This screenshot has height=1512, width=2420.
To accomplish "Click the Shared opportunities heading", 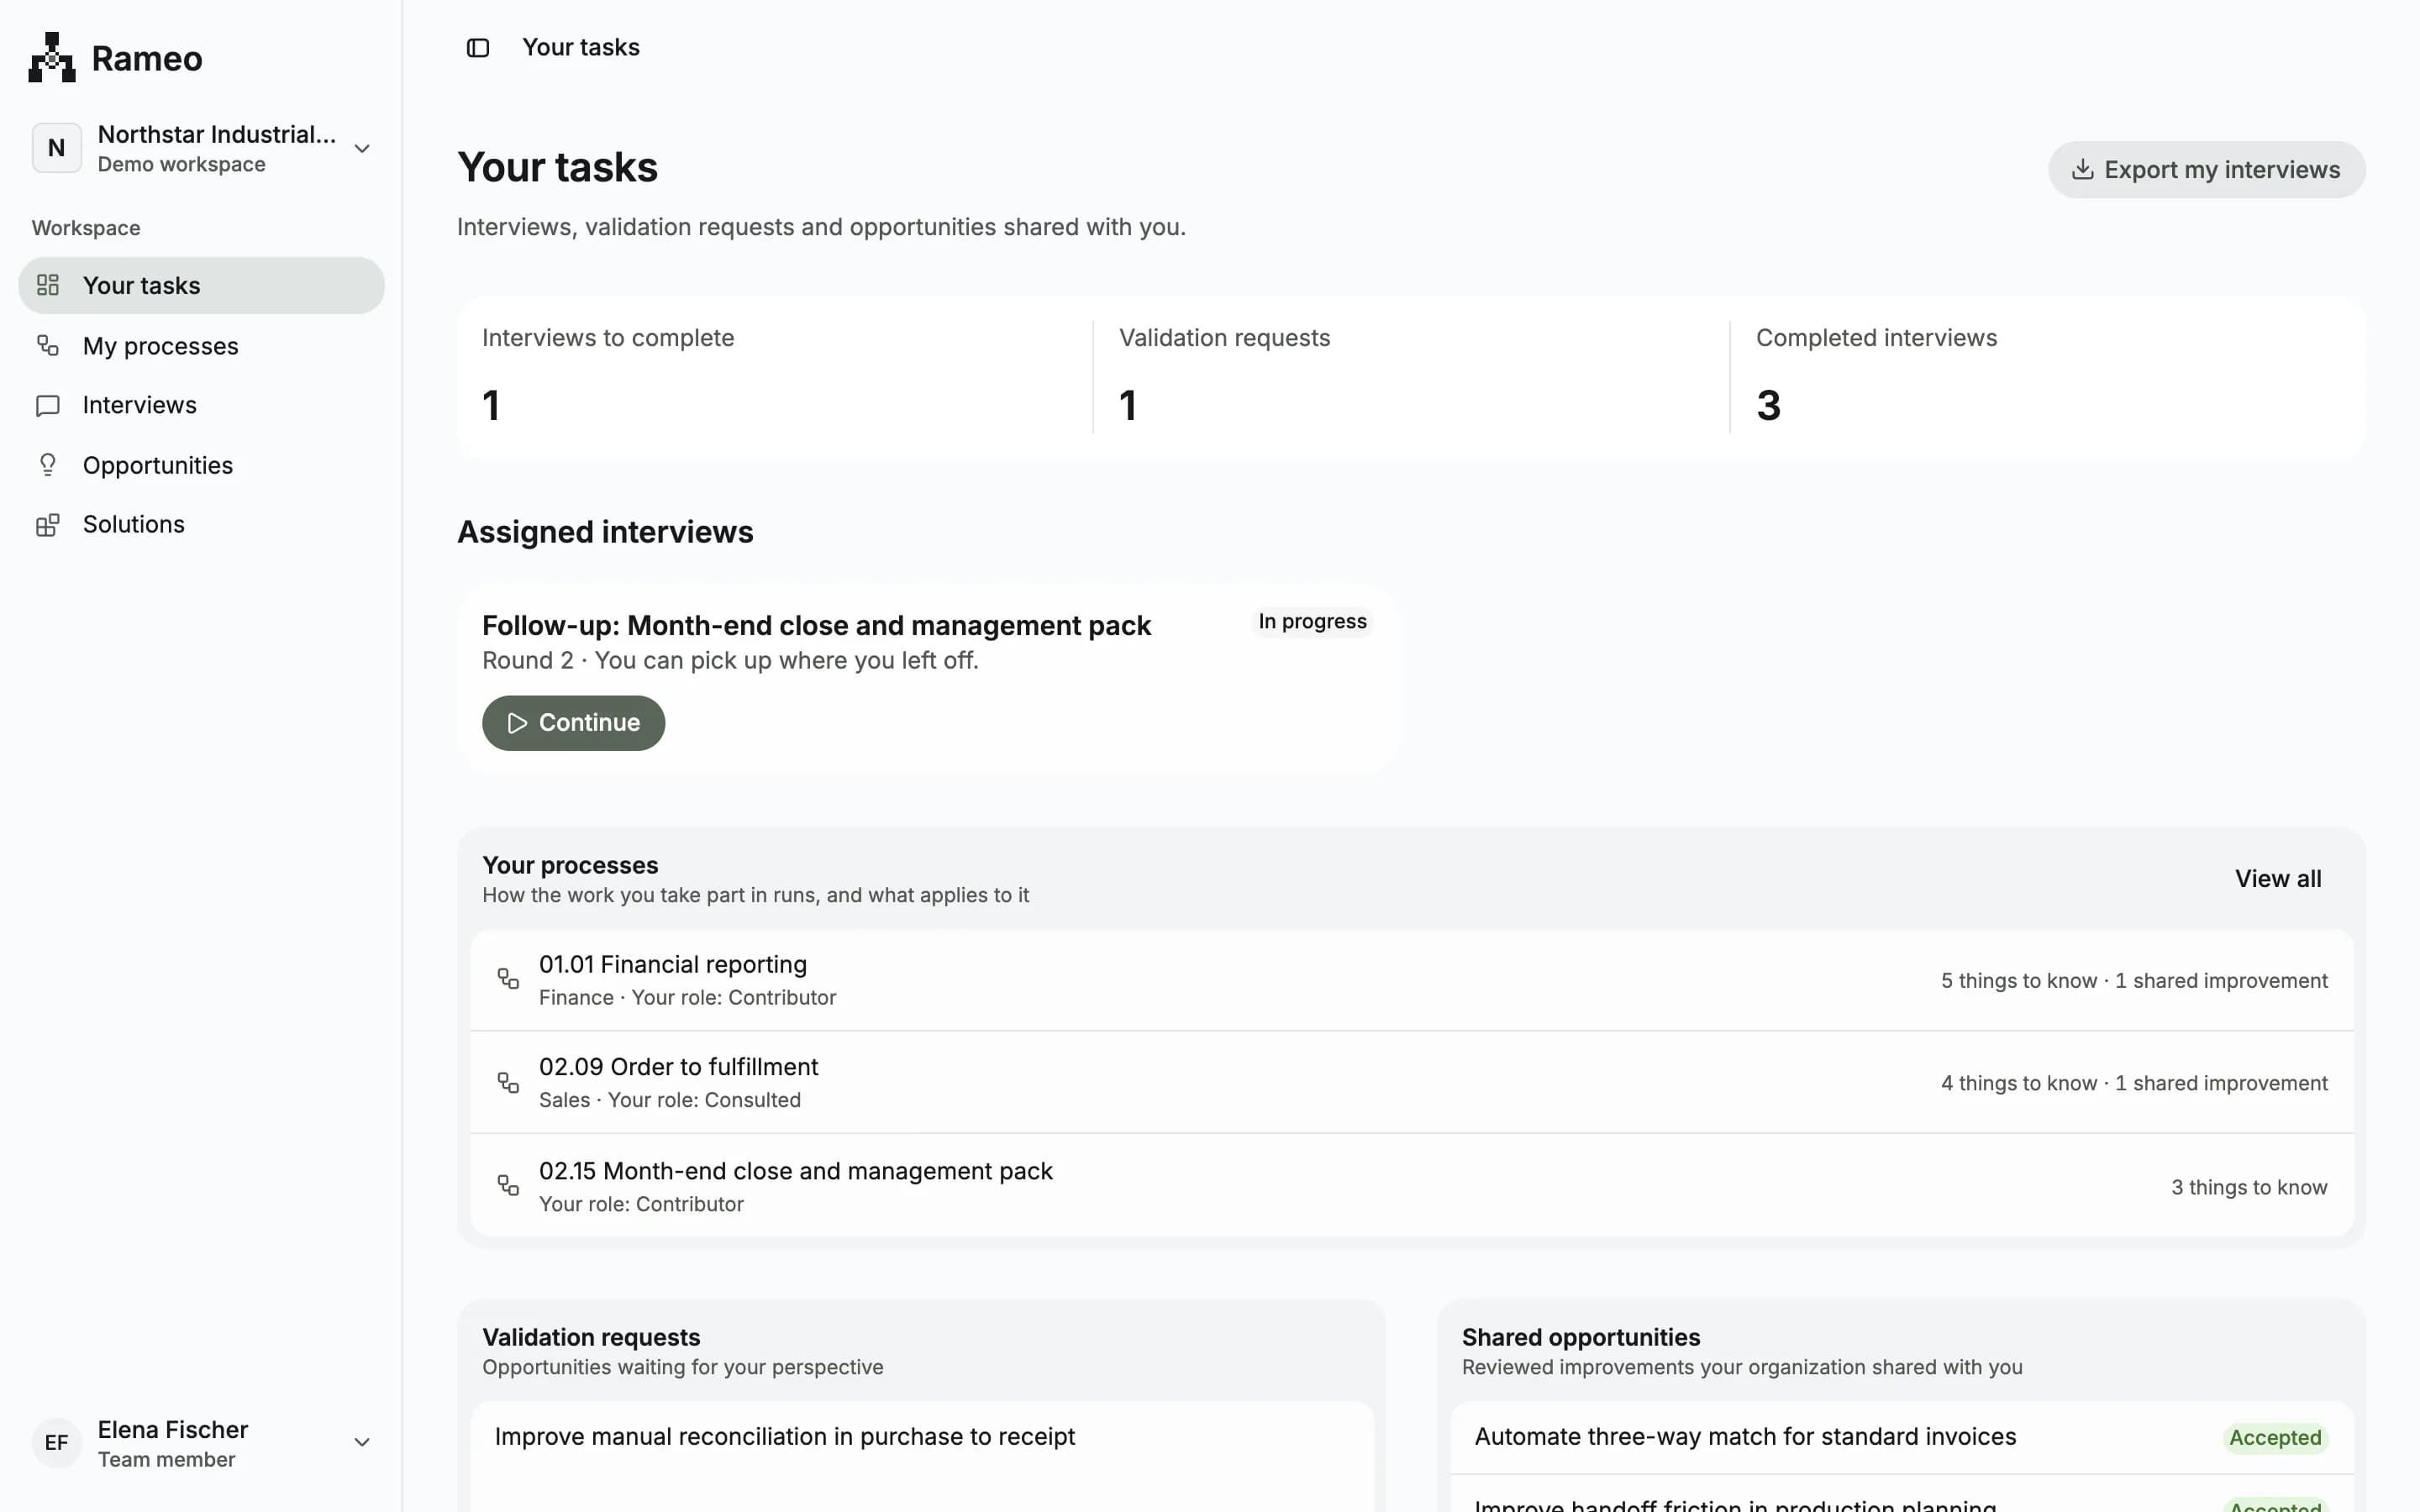I will tap(1580, 1337).
